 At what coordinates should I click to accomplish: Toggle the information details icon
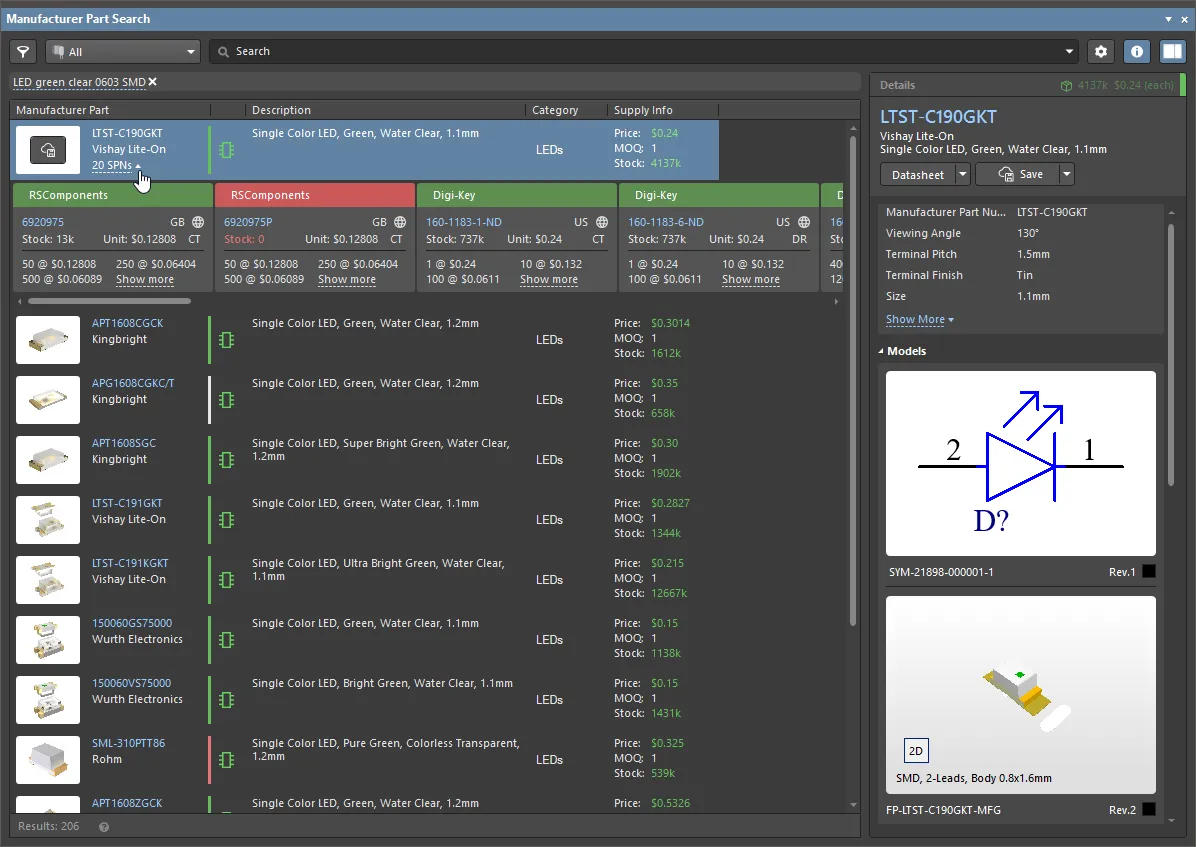click(x=1137, y=52)
